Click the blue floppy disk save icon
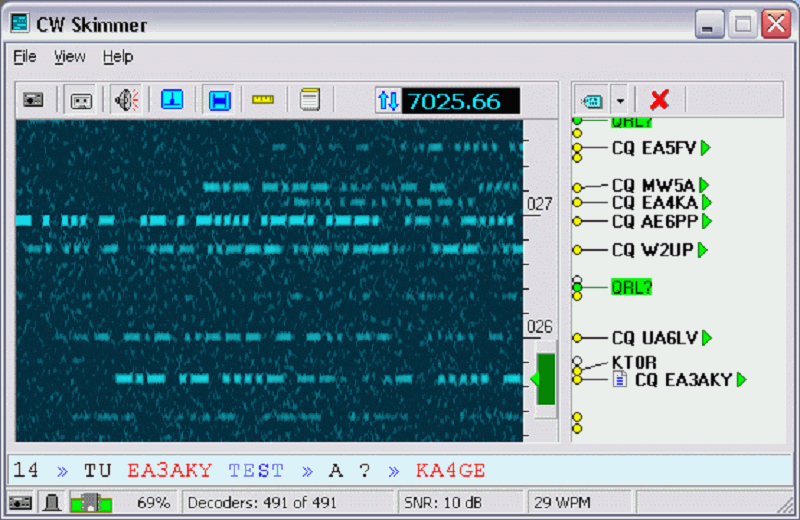 click(219, 100)
